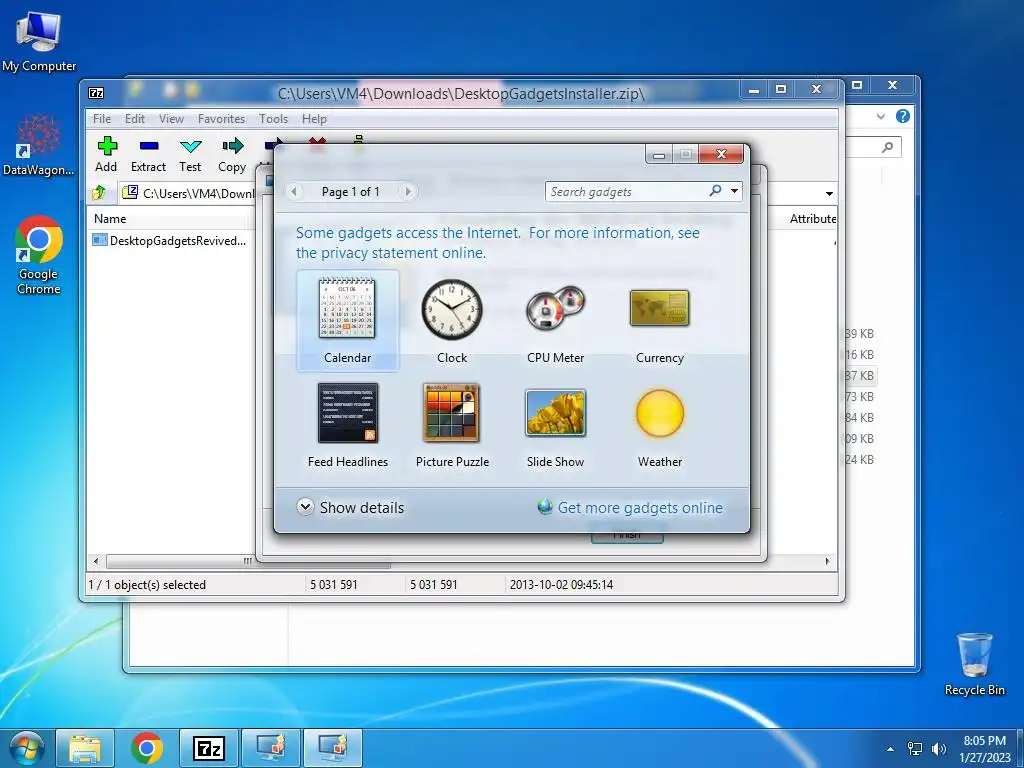The width and height of the screenshot is (1024, 768).
Task: Click the Name column header in 7-Zip
Action: click(168, 219)
